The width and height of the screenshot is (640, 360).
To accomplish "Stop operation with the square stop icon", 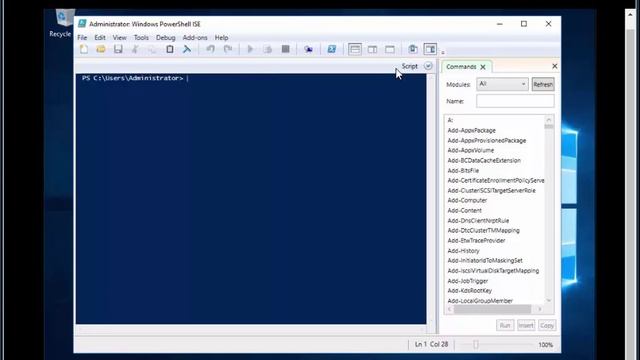I will (x=285, y=49).
